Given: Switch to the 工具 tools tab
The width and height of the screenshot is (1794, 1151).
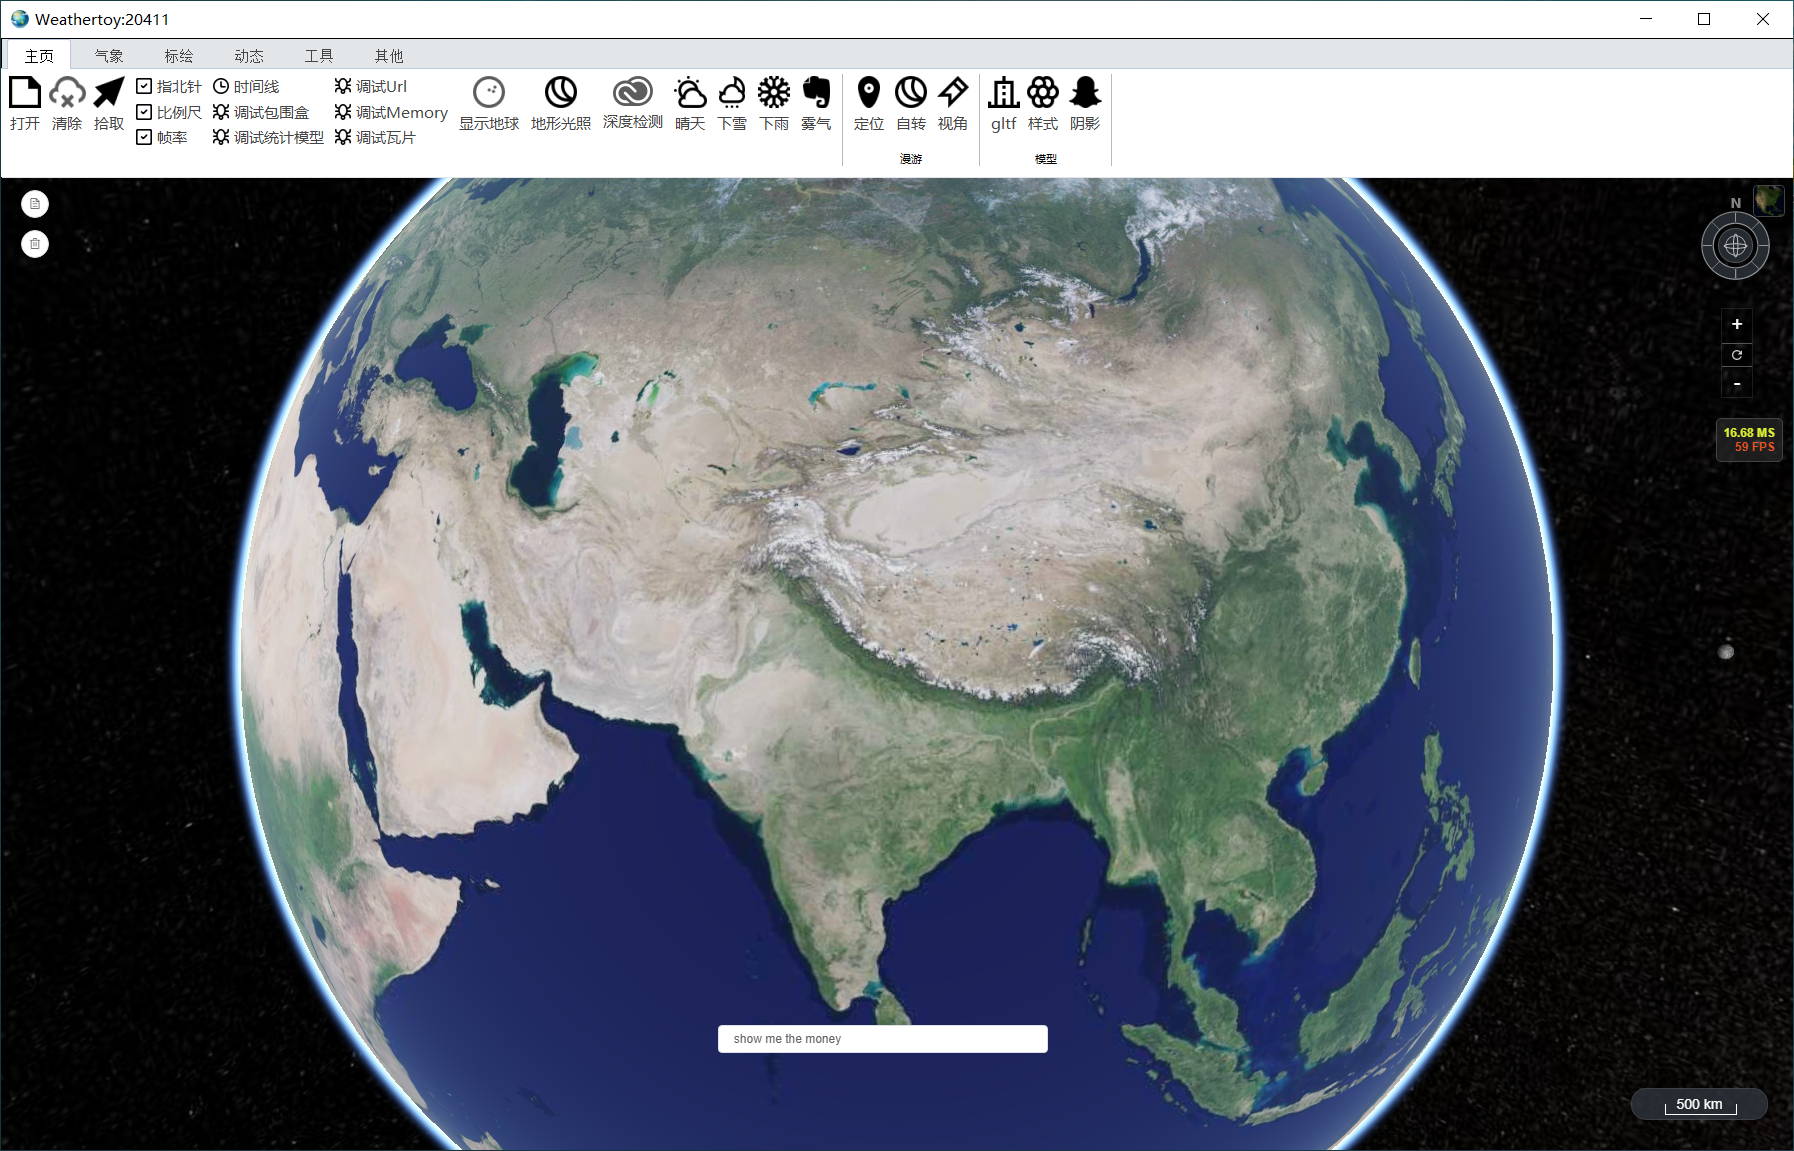Looking at the screenshot, I should coord(319,56).
